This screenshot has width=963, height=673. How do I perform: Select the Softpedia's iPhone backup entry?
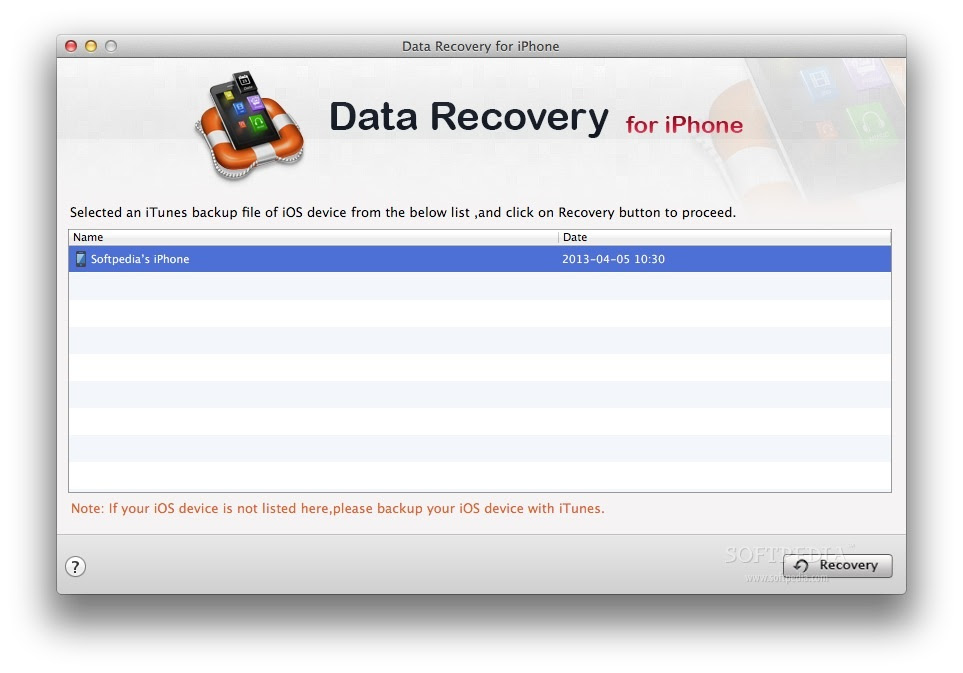click(x=480, y=259)
